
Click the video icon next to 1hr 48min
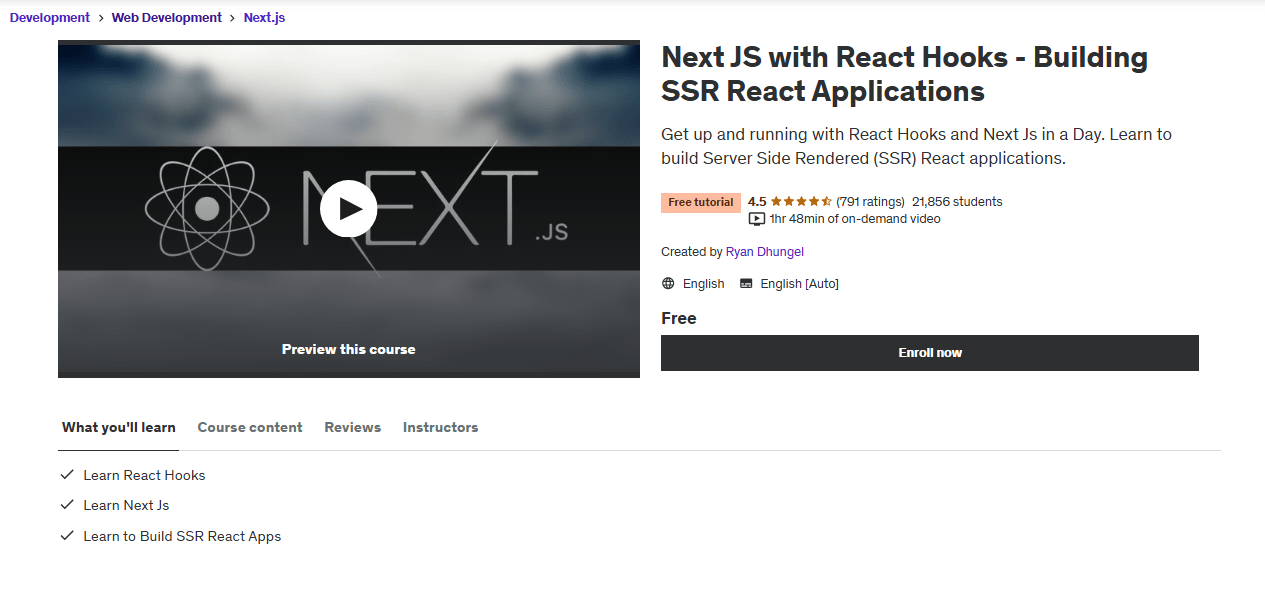click(757, 219)
